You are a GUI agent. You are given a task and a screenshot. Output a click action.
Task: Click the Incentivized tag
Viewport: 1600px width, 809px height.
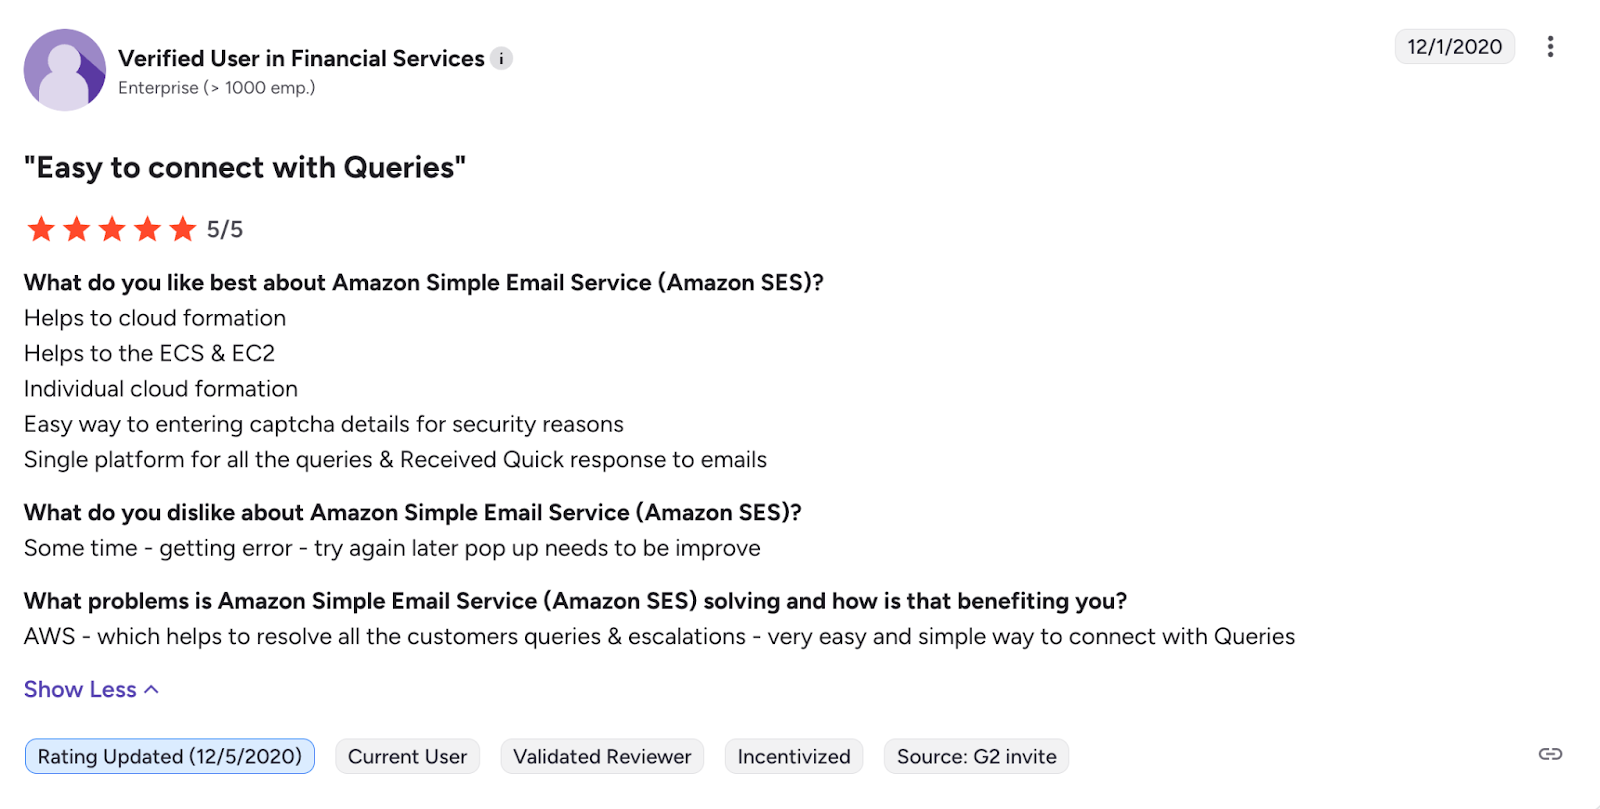click(x=794, y=757)
